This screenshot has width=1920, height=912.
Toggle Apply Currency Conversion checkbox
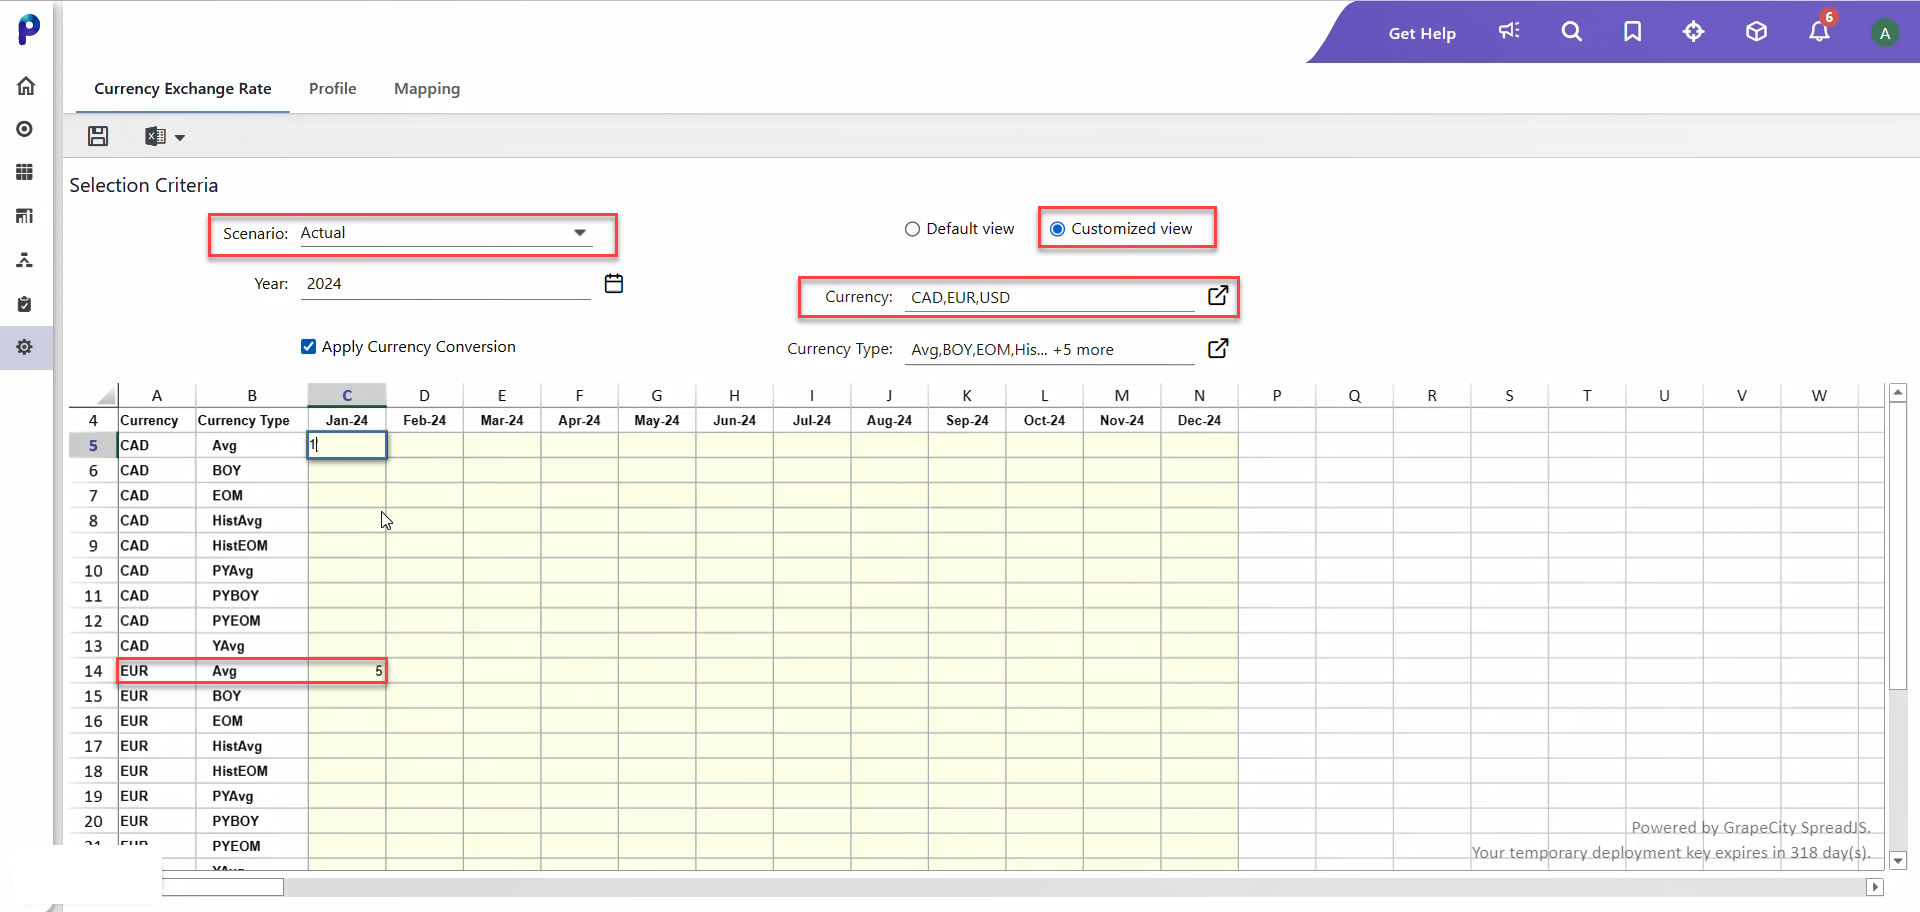tap(308, 347)
